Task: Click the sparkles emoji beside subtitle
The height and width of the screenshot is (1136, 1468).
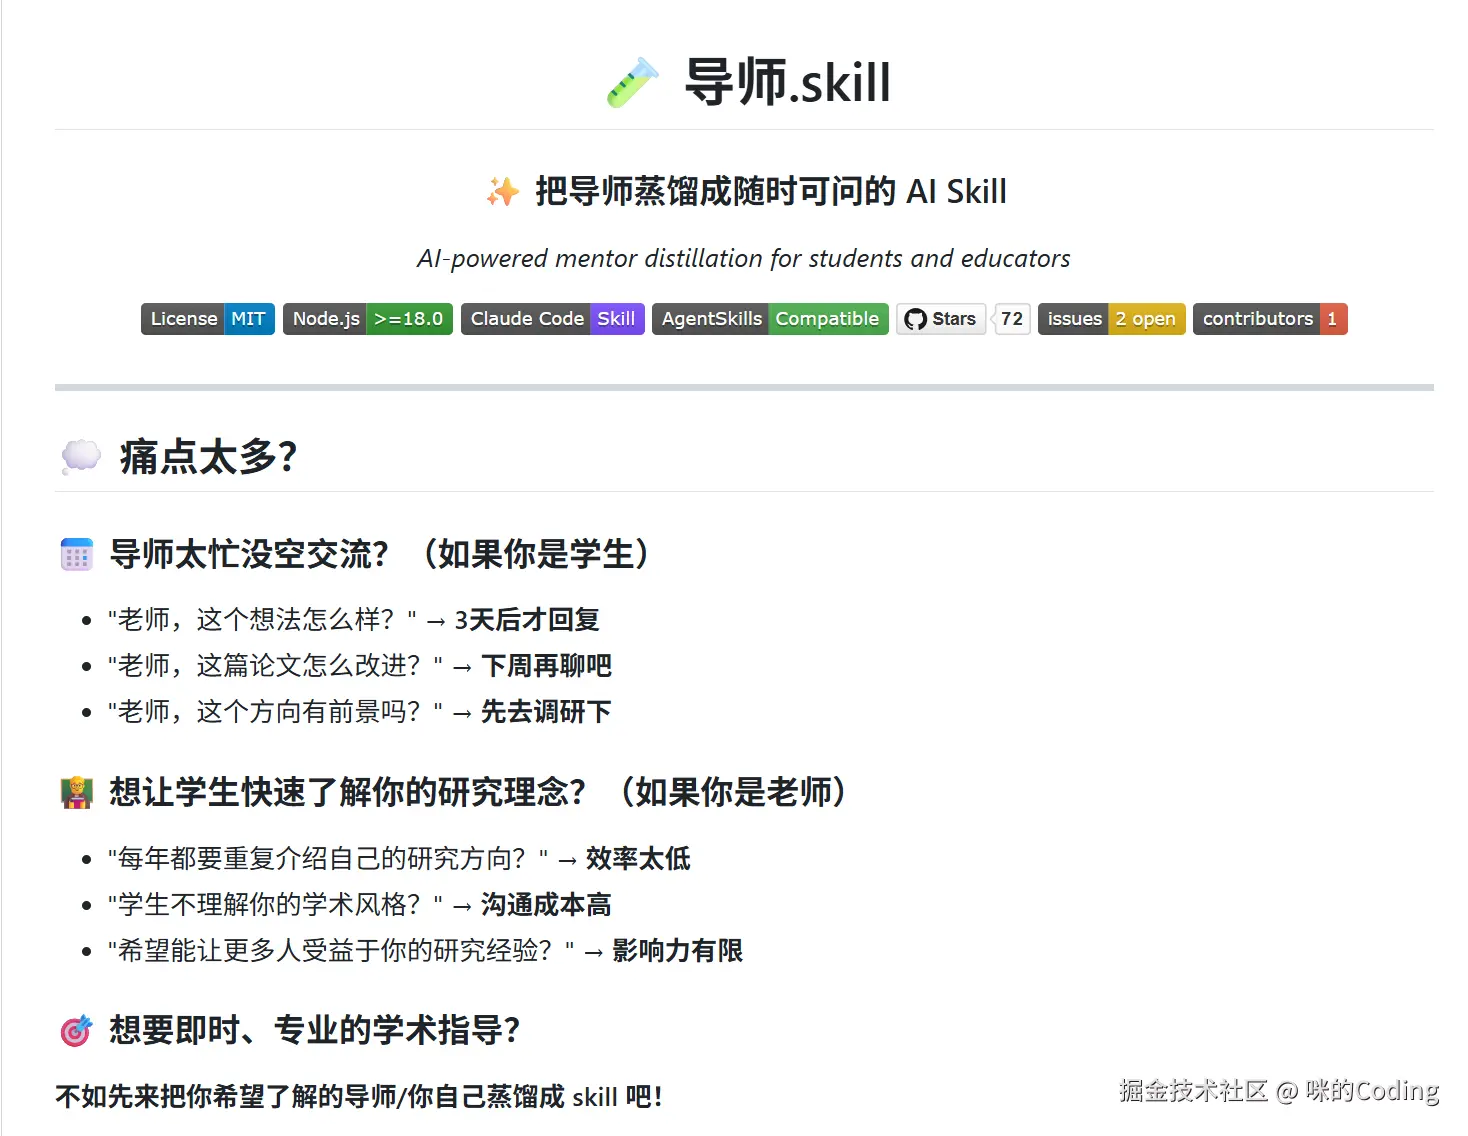Action: 503,191
